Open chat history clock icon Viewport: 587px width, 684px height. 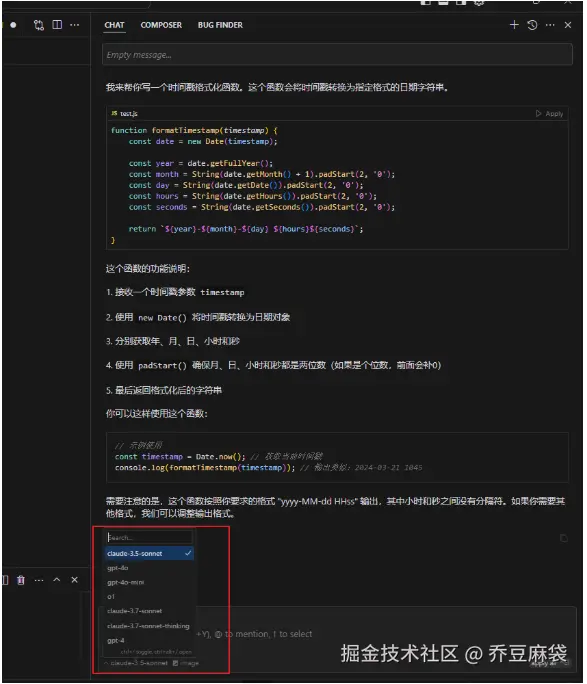point(532,25)
